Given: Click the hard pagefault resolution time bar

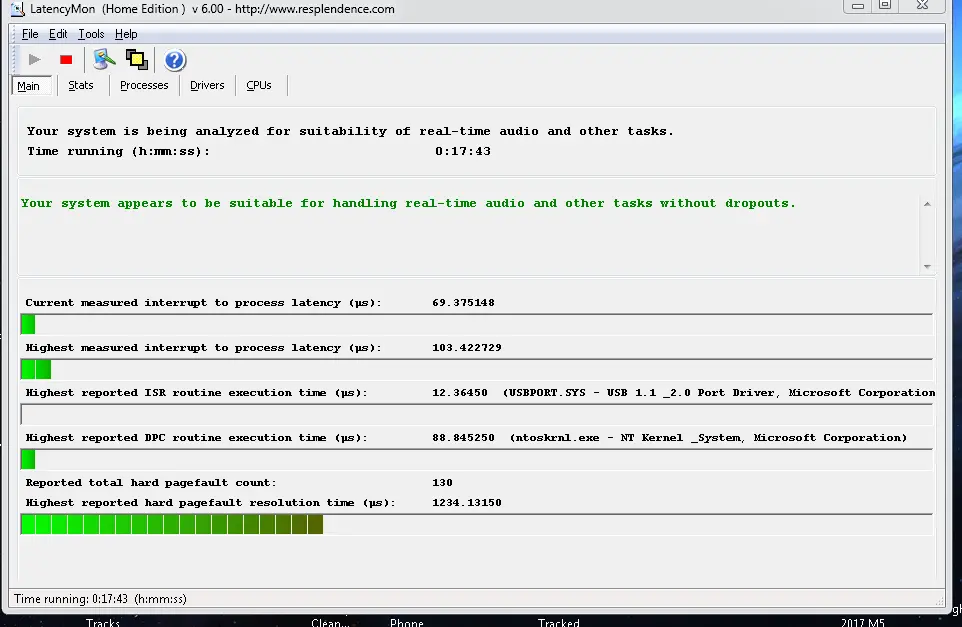Looking at the screenshot, I should pyautogui.click(x=476, y=524).
